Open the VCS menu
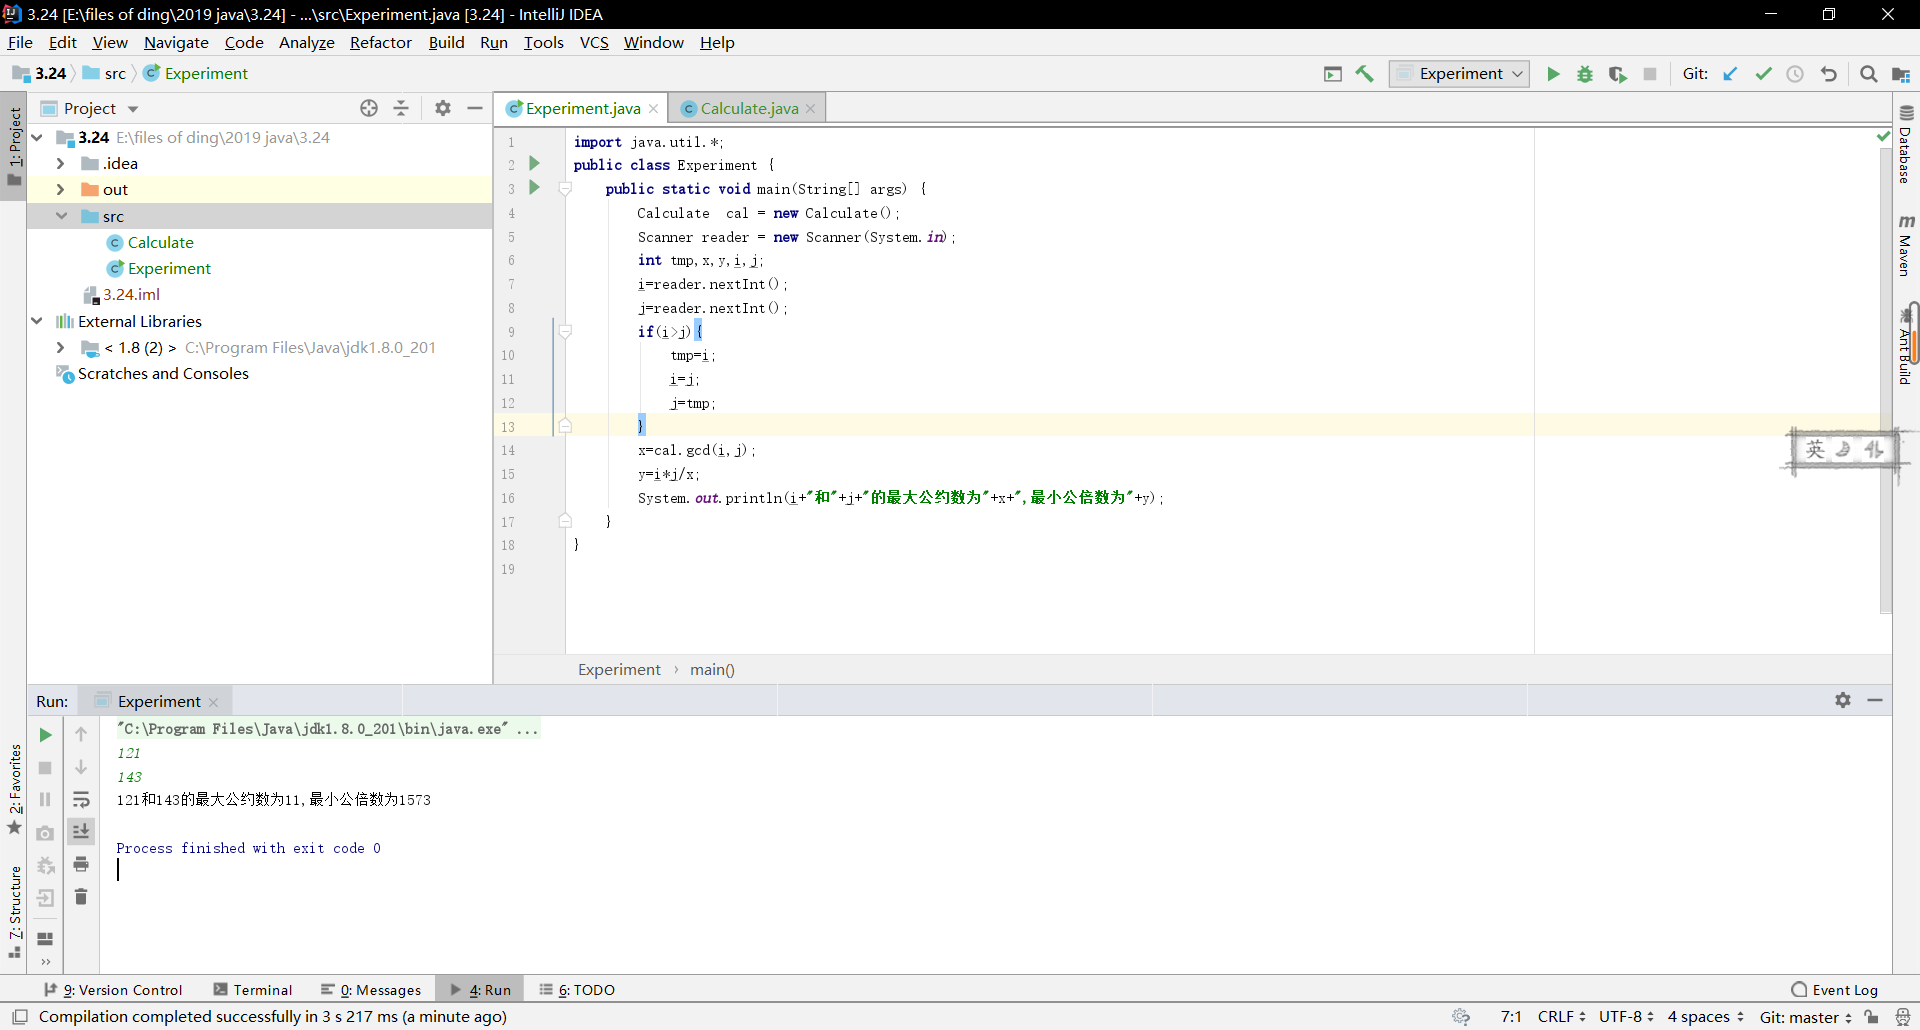 coord(594,42)
